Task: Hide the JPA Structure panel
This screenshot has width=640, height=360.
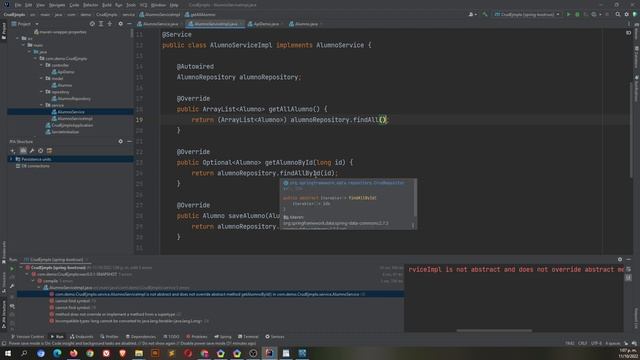Action: pos(129,141)
